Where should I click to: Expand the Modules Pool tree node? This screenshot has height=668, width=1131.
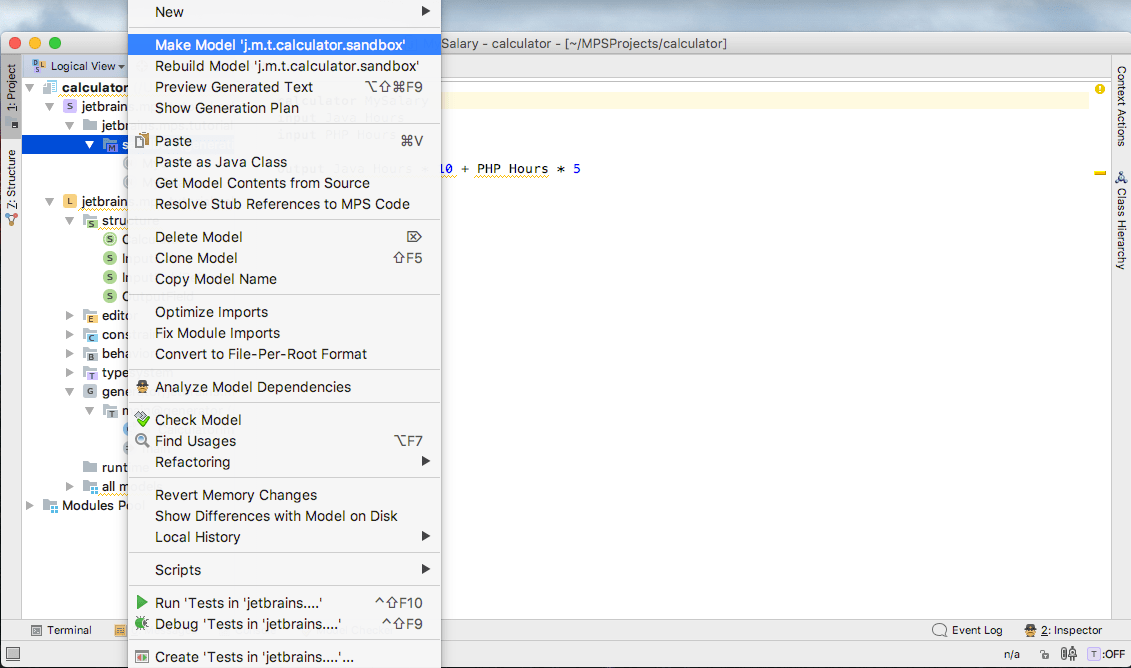tap(30, 506)
